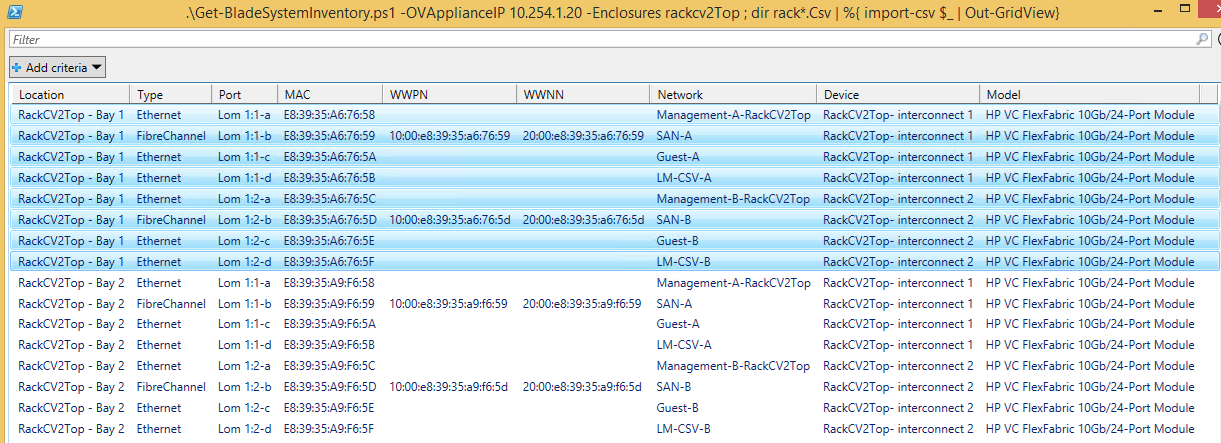Click Guest-B network cell in Bay 2 row

pyautogui.click(x=678, y=408)
